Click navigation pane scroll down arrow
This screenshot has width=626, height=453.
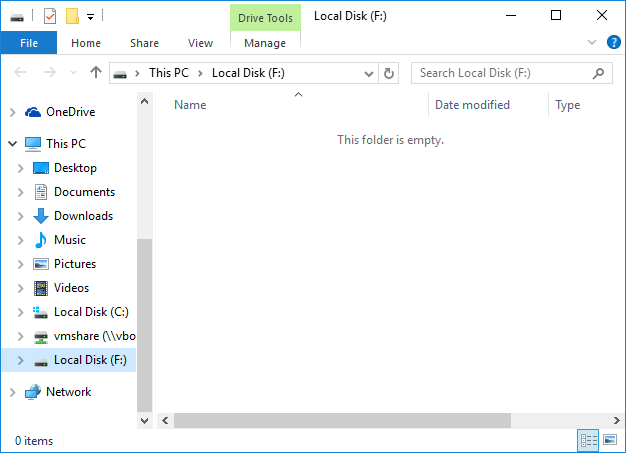tap(145, 421)
